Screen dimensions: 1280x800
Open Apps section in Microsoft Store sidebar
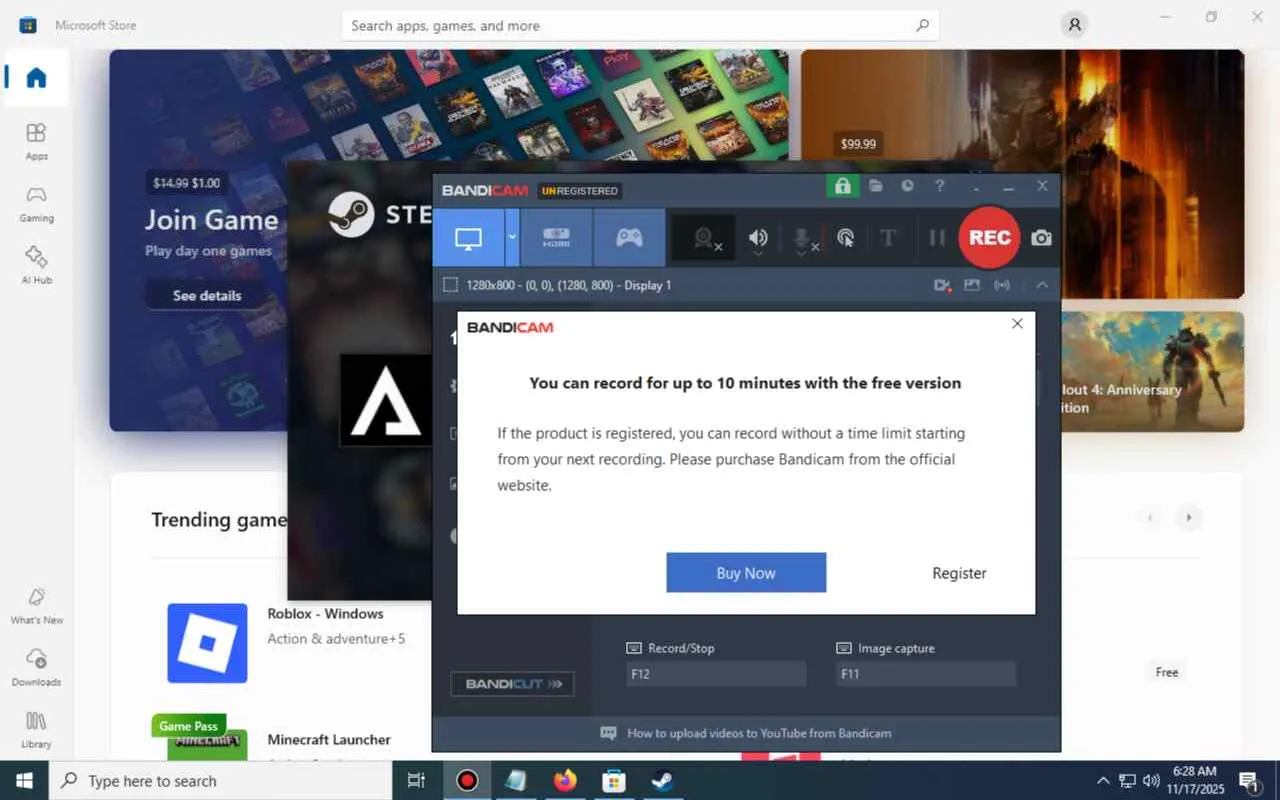(x=36, y=141)
